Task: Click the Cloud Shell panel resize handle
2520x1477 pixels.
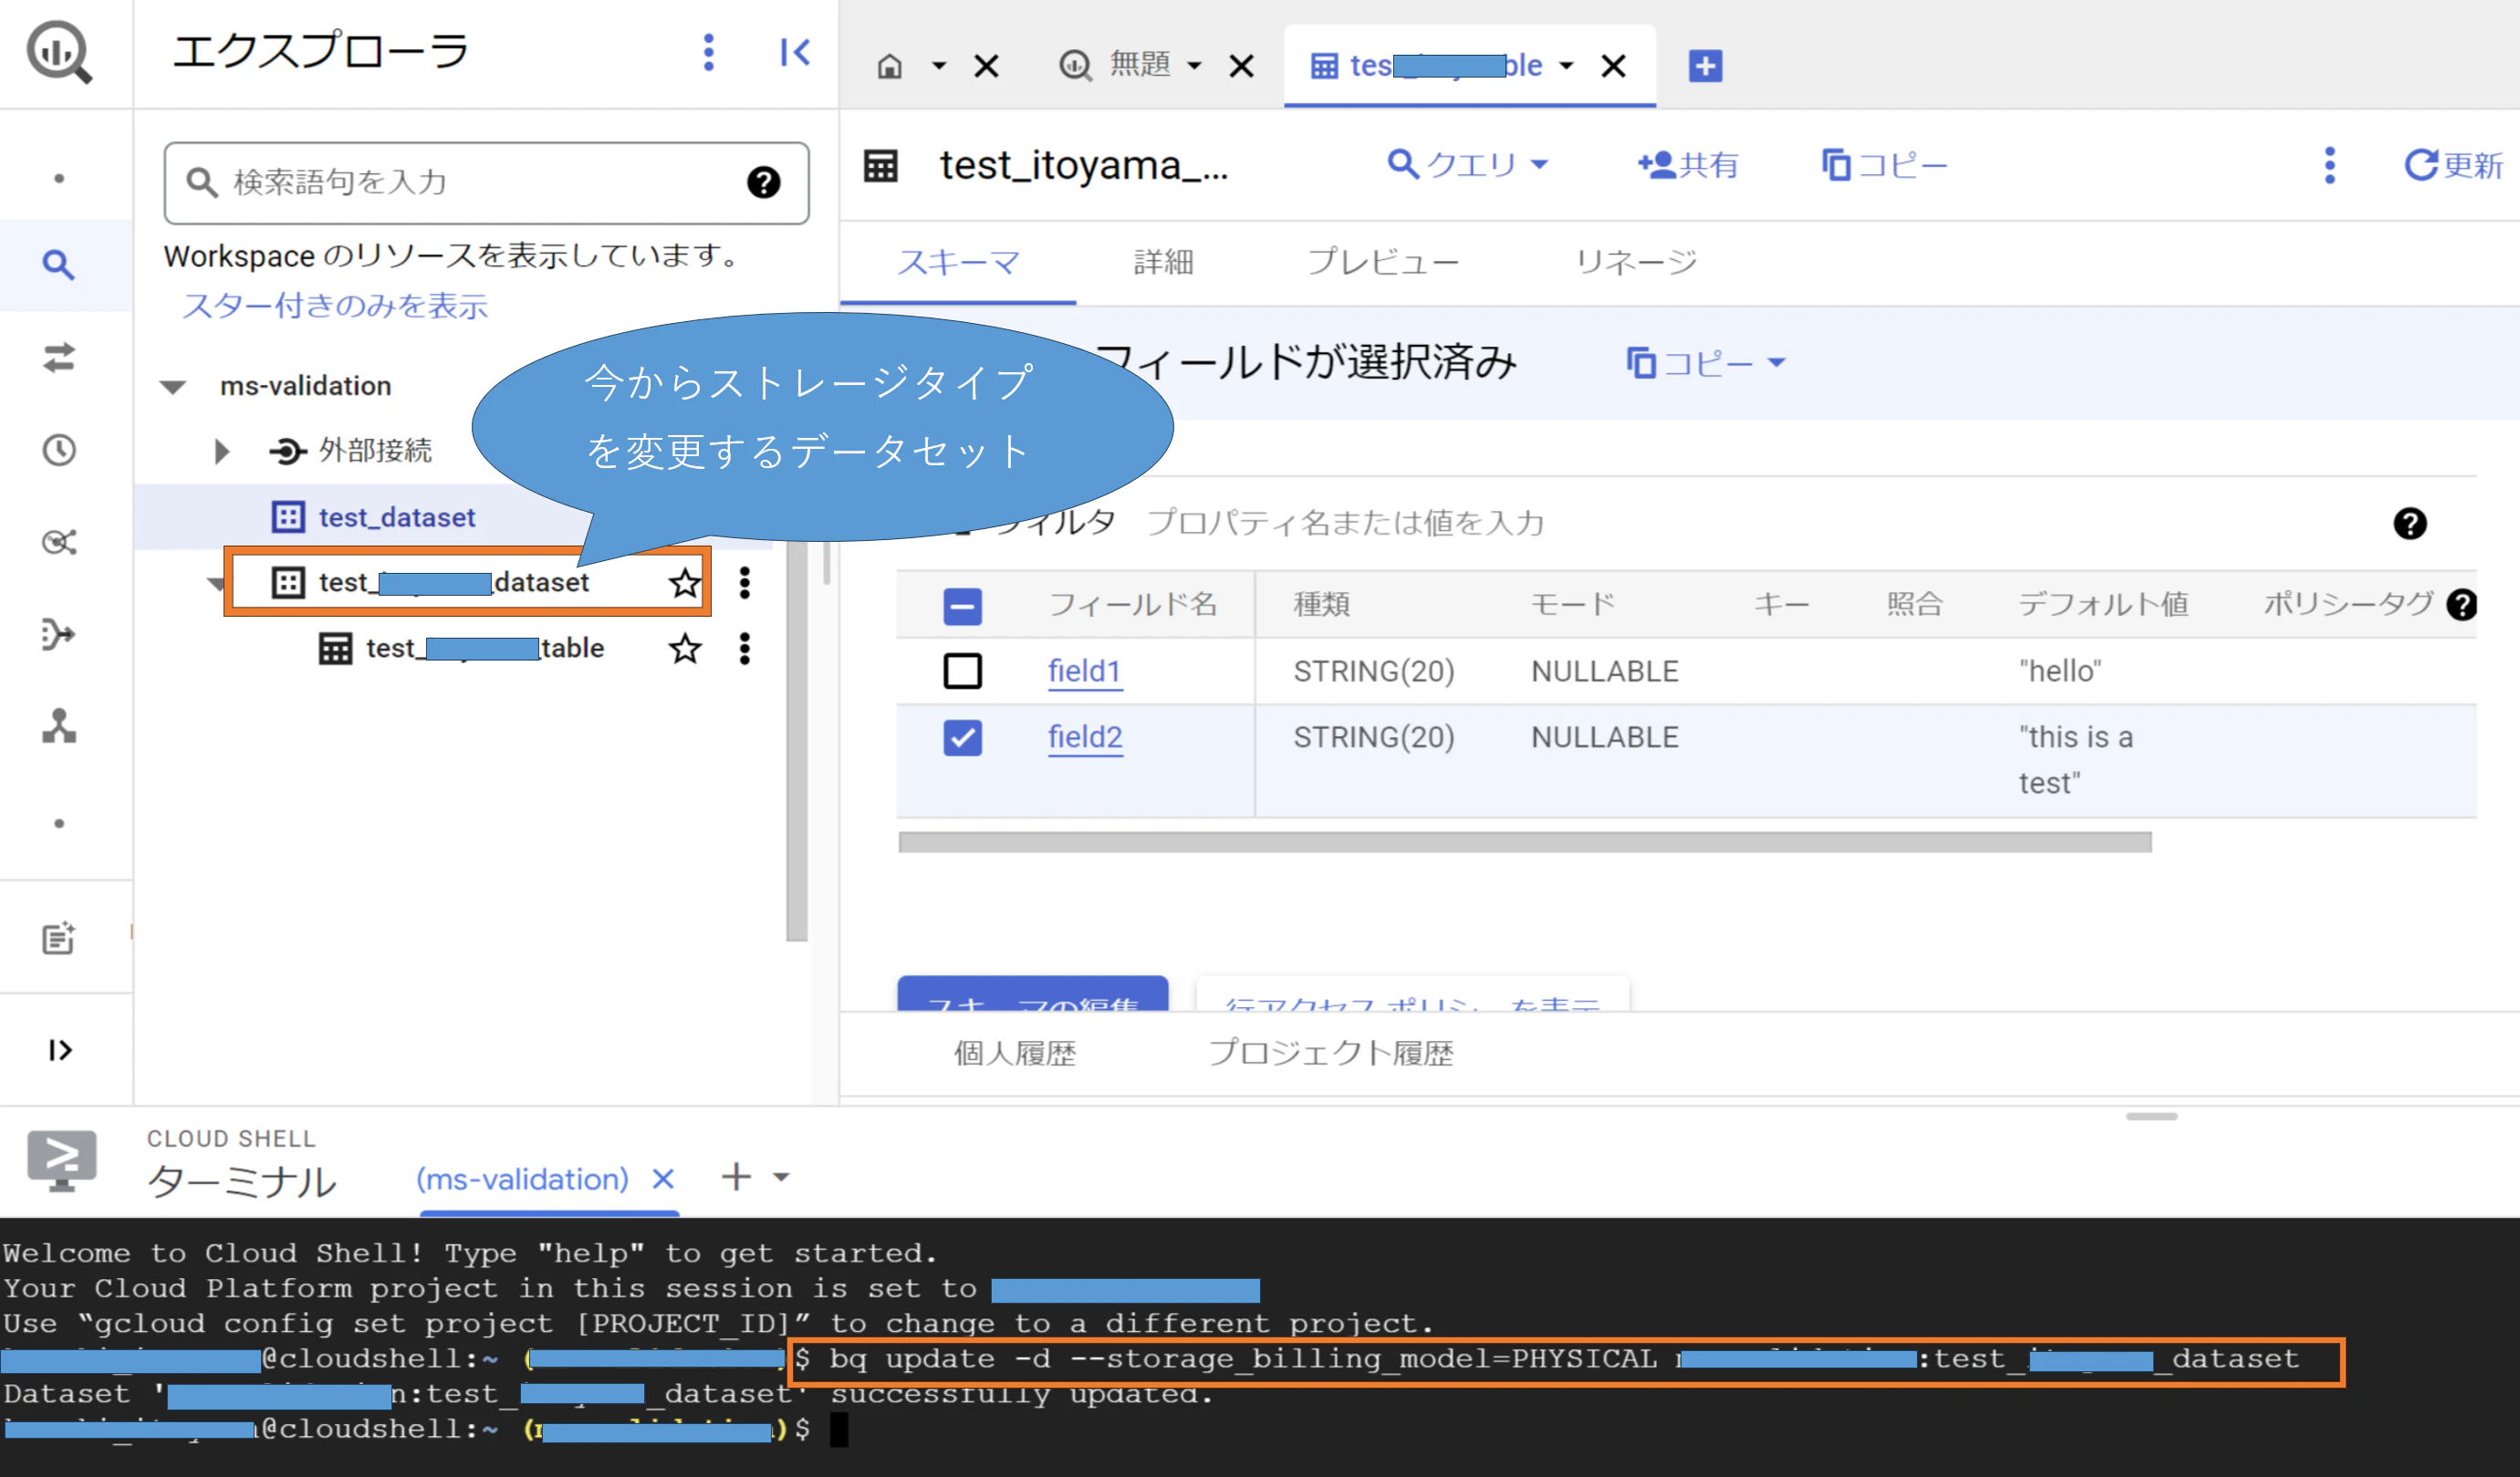Action: point(2151,1116)
